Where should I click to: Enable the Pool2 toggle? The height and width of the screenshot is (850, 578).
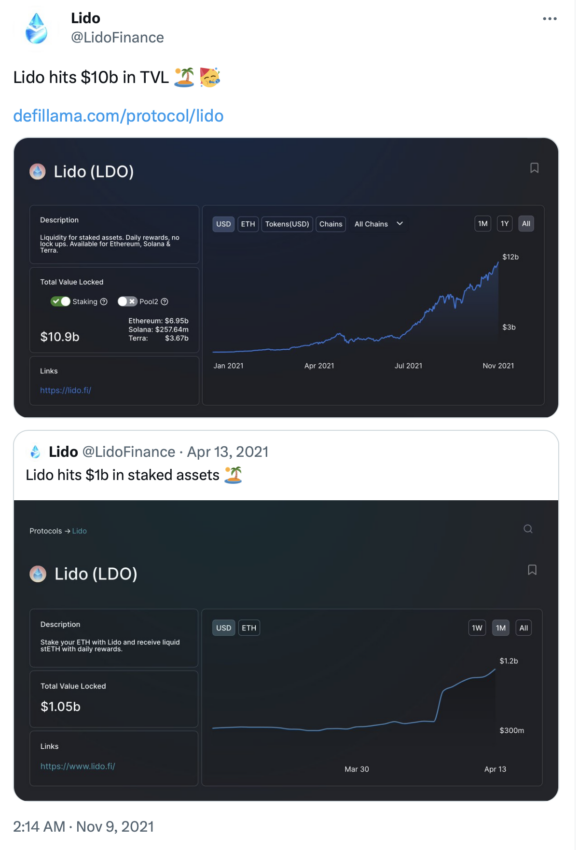(x=127, y=301)
